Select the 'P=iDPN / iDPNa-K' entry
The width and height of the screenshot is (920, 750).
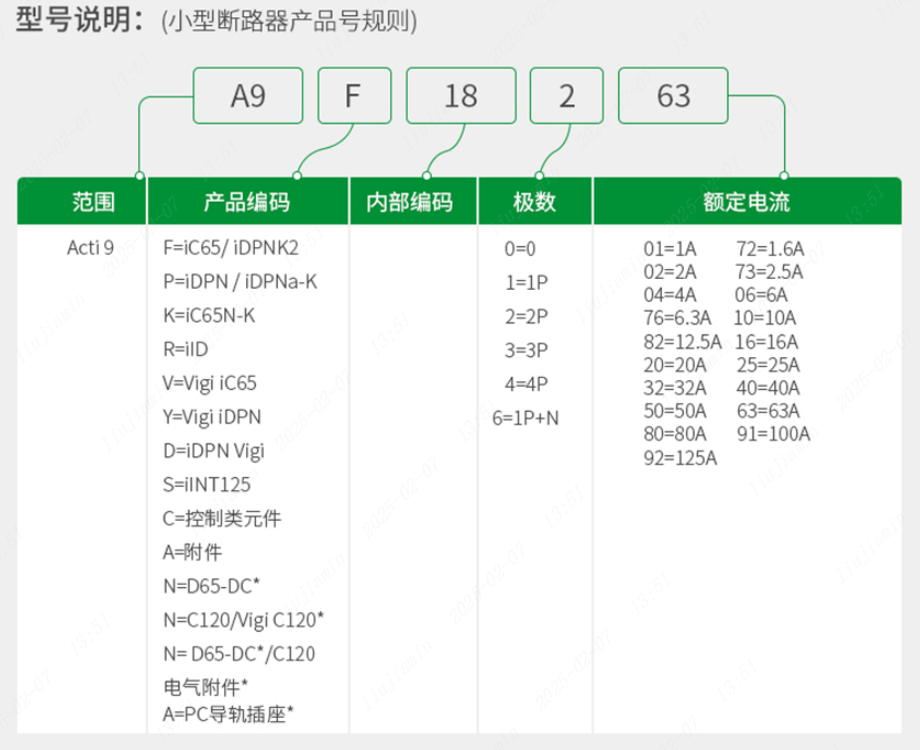coord(240,282)
